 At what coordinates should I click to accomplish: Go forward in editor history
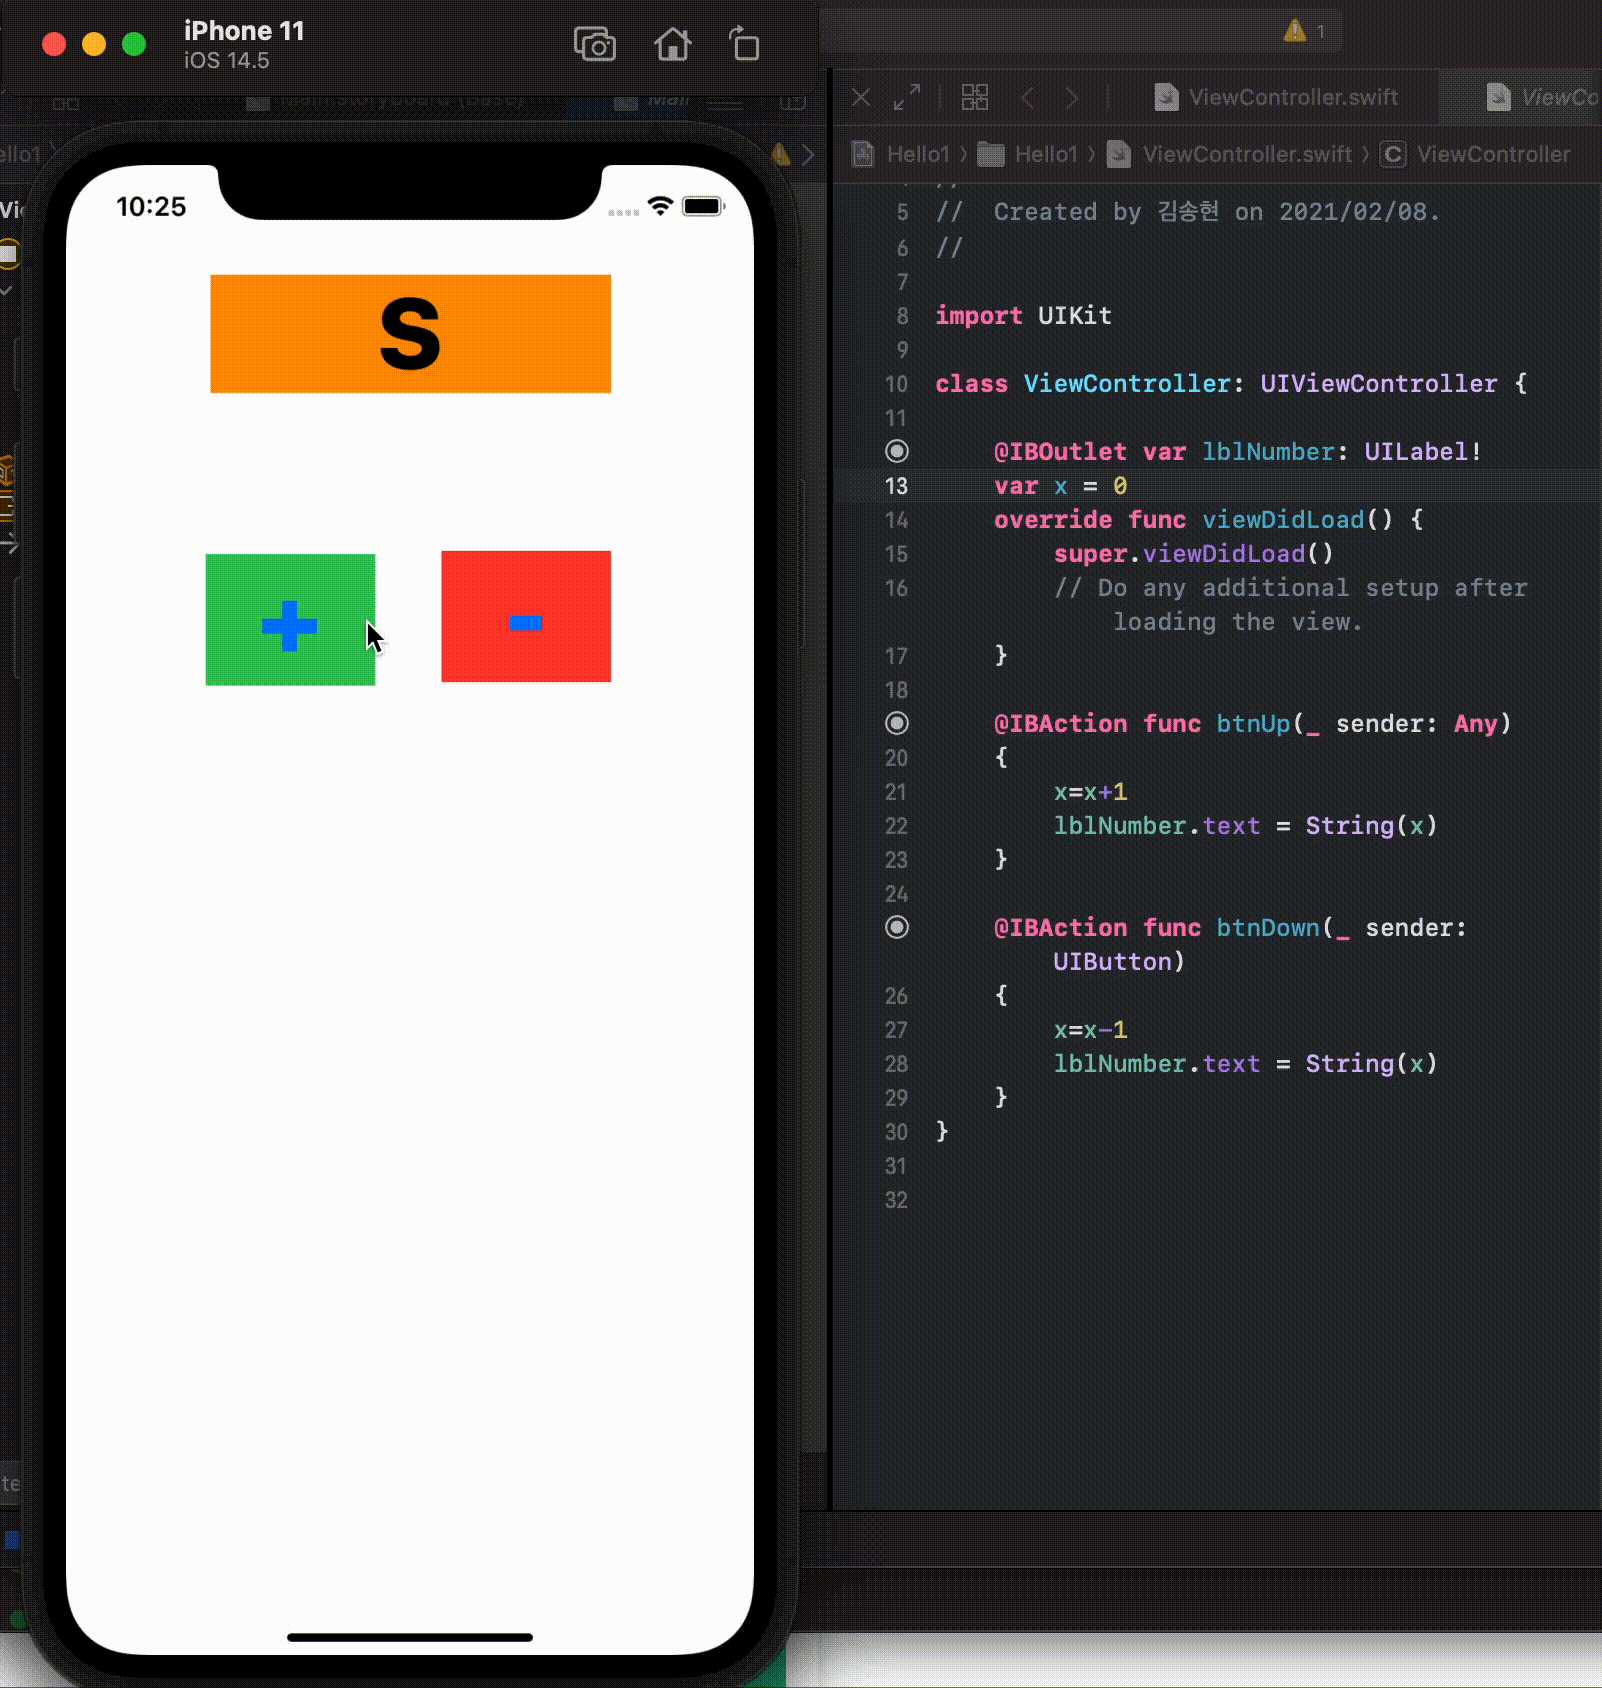[1072, 97]
